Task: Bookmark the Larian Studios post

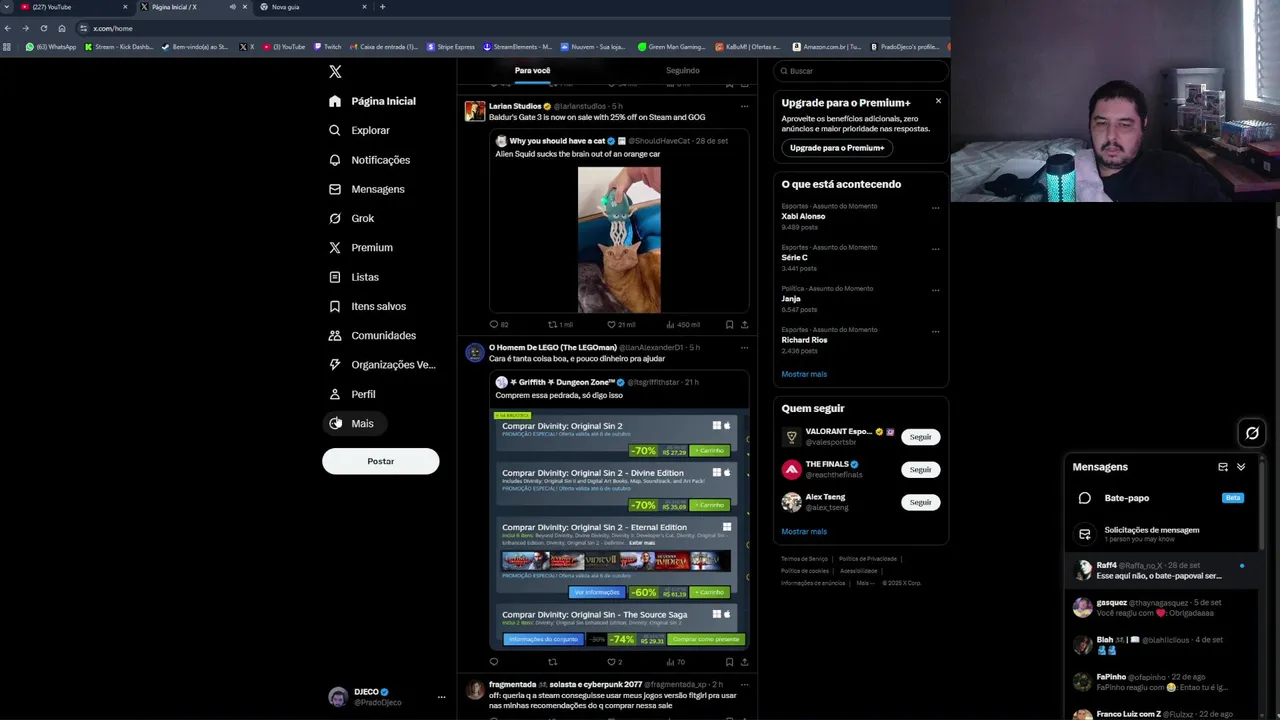Action: [729, 324]
